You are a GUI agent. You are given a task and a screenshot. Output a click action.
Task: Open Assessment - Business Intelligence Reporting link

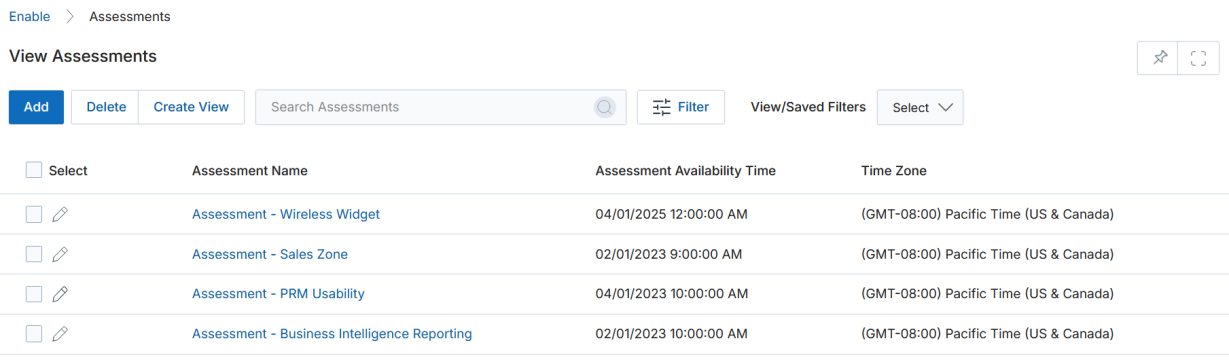(332, 334)
